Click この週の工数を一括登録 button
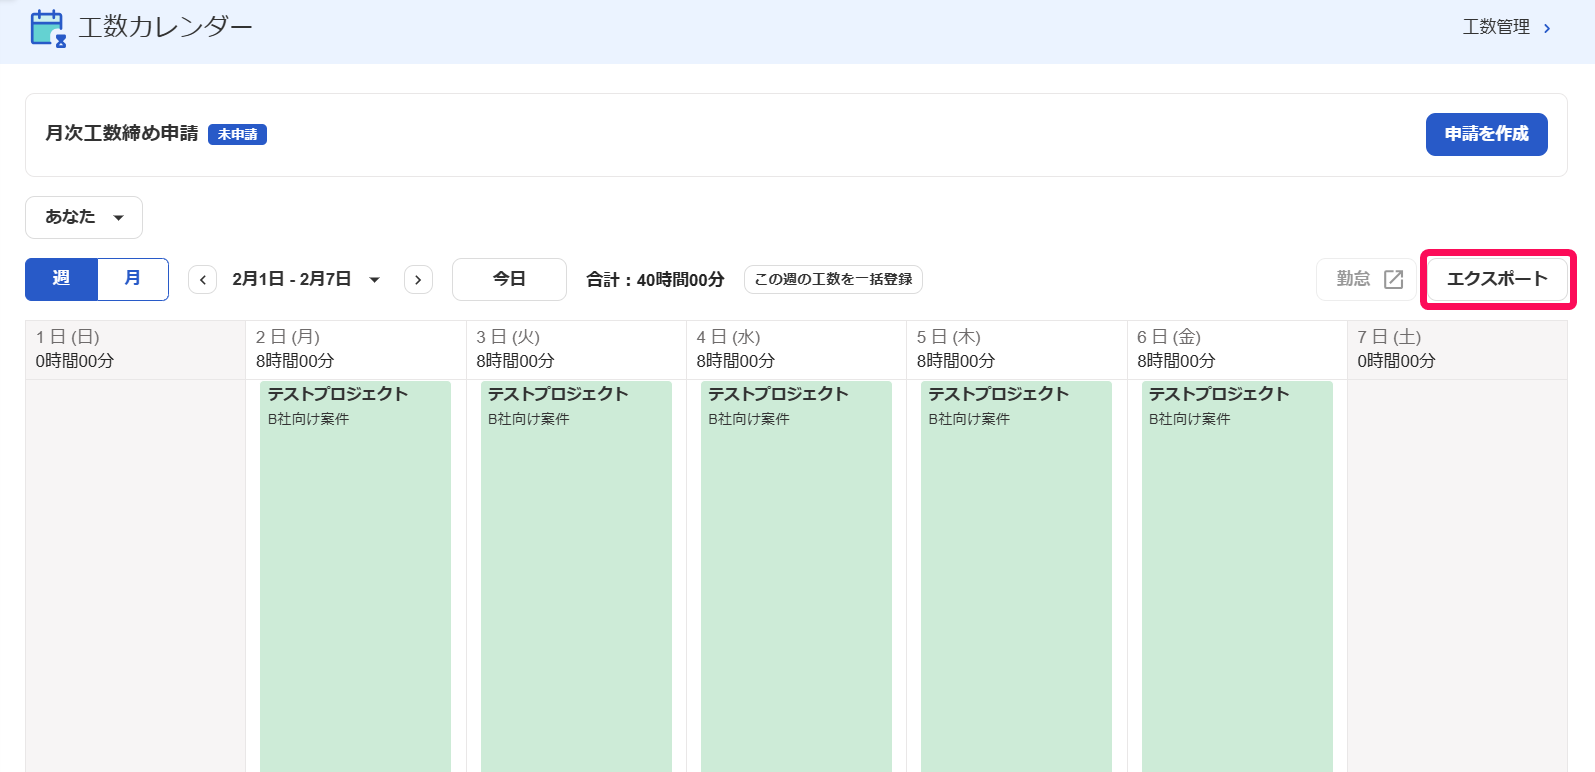The image size is (1595, 772). pos(833,279)
